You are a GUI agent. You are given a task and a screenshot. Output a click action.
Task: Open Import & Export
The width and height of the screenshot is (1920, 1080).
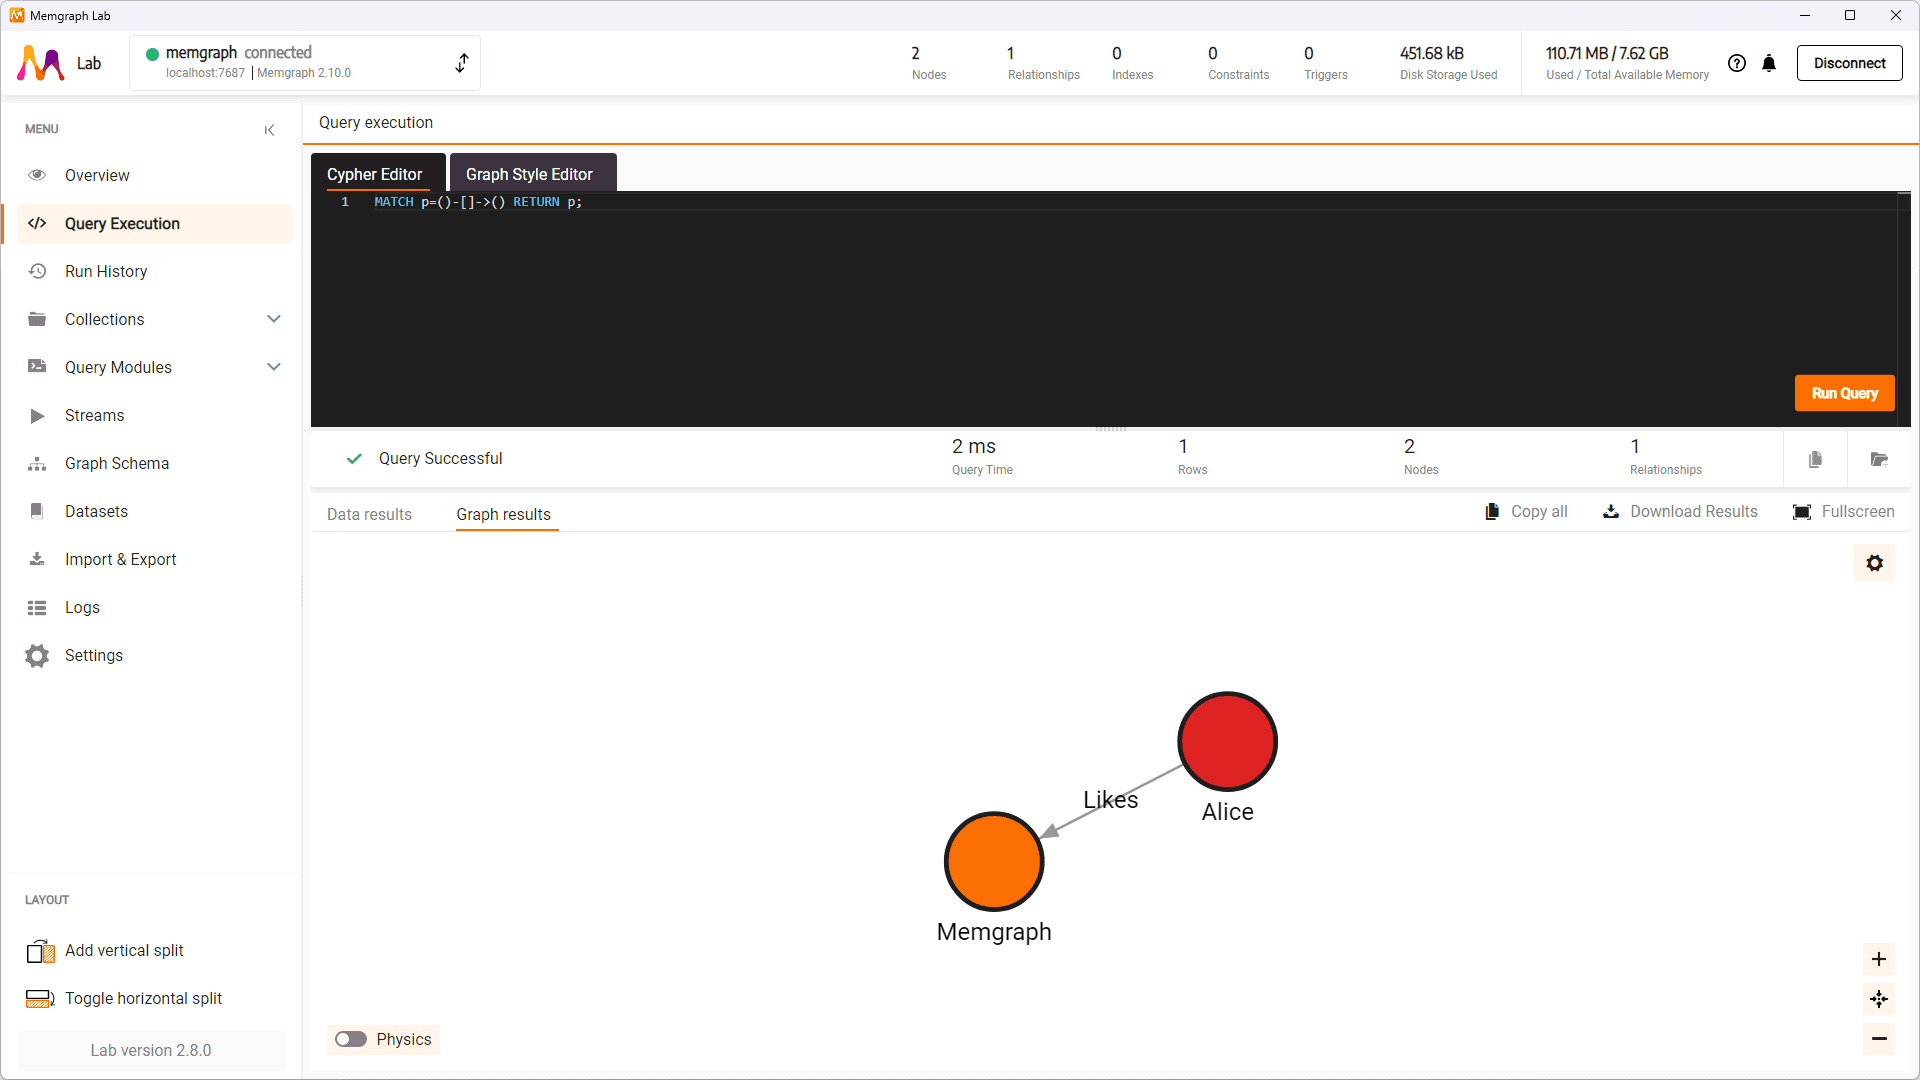tap(121, 559)
